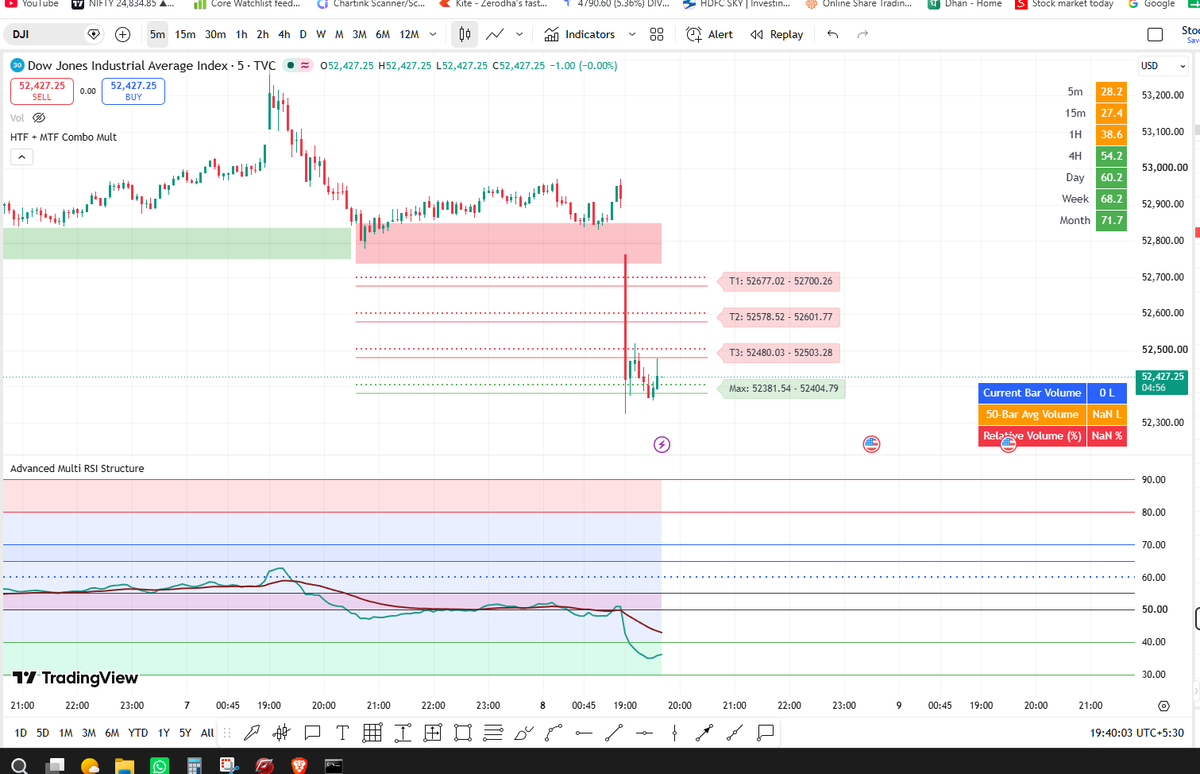The image size is (1200, 774).
Task: Select the Text tool in drawing toolbar
Action: pyautogui.click(x=342, y=732)
